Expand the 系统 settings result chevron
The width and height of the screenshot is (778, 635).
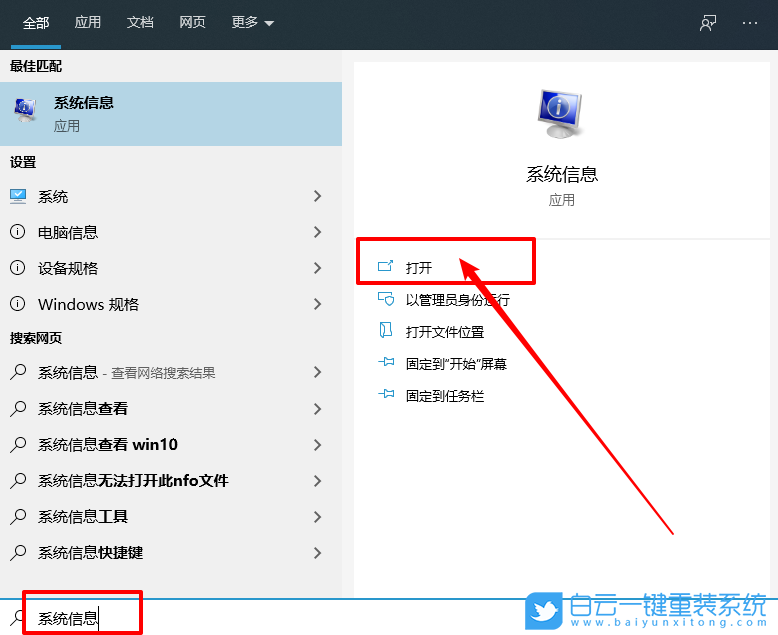(318, 197)
